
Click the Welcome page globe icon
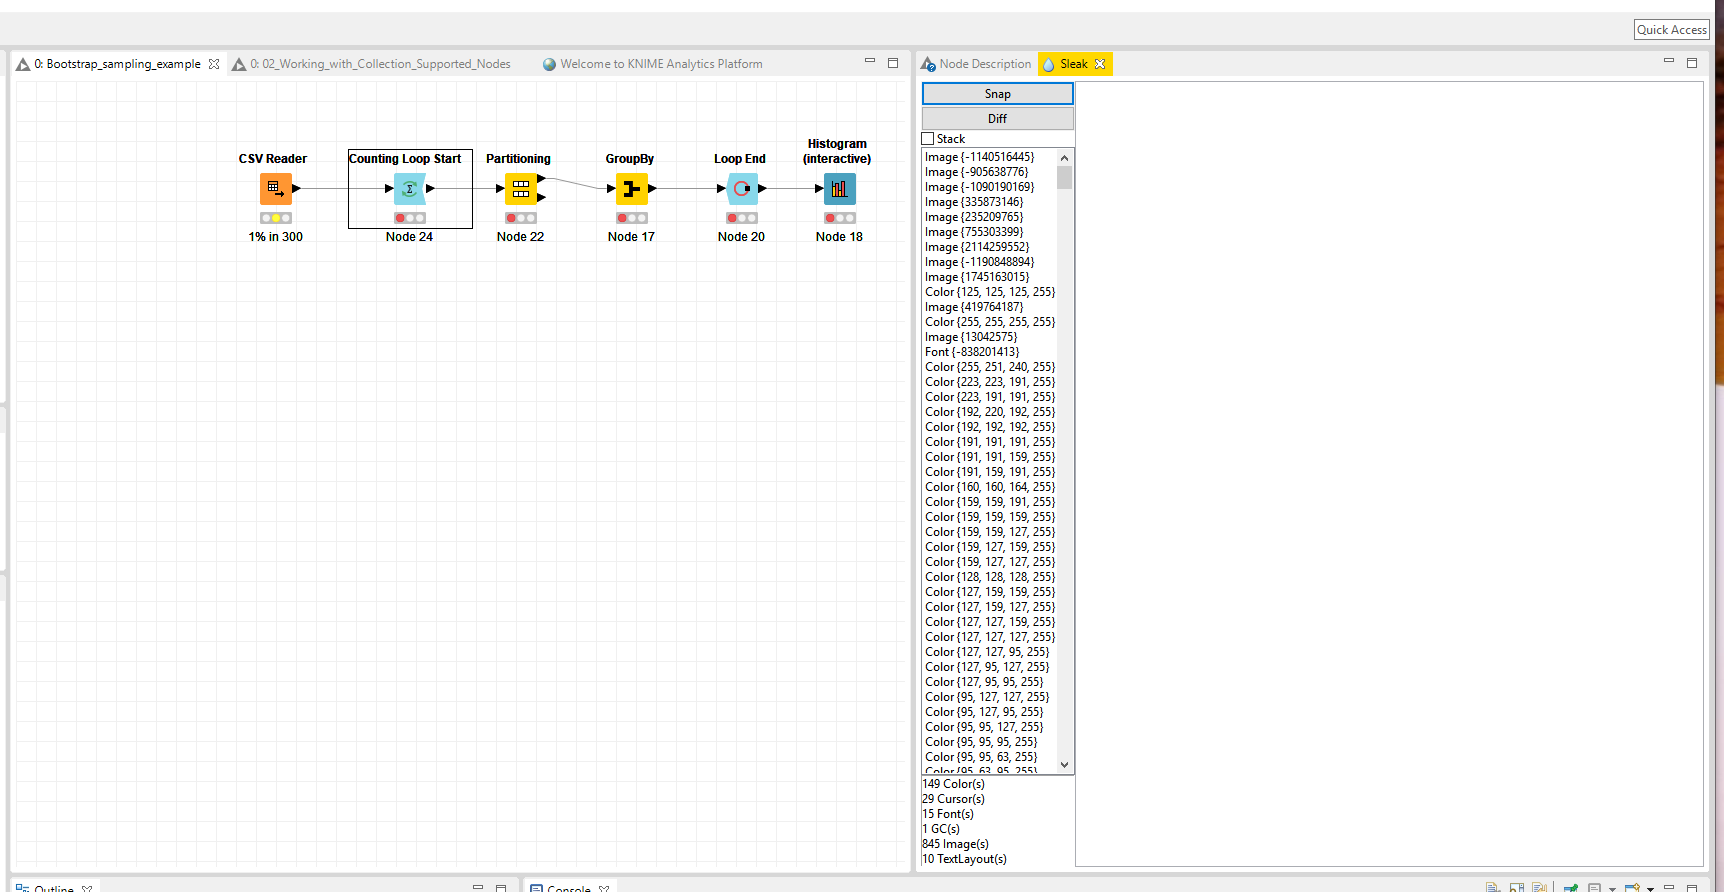pos(549,64)
